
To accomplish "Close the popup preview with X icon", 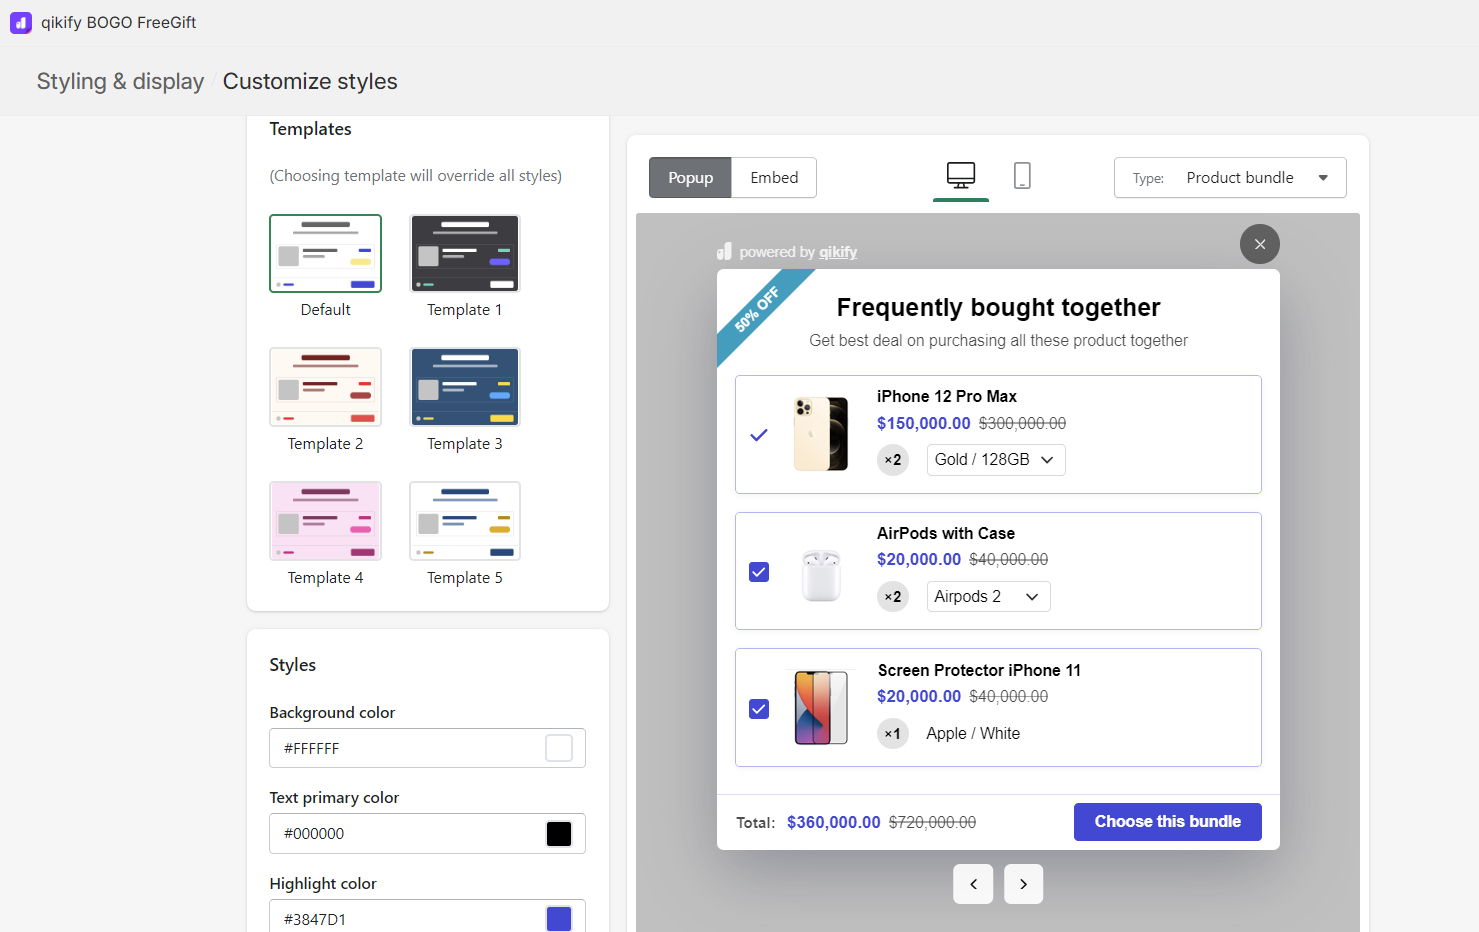I will 1260,244.
